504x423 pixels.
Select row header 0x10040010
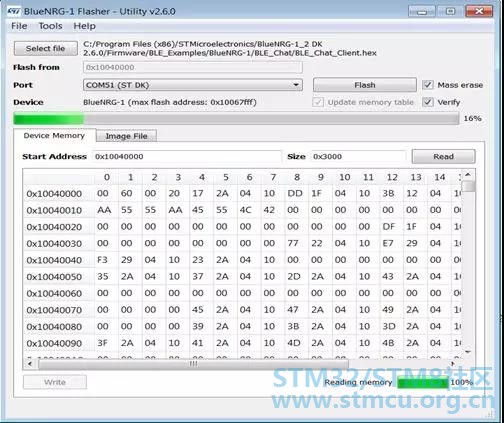[58, 210]
